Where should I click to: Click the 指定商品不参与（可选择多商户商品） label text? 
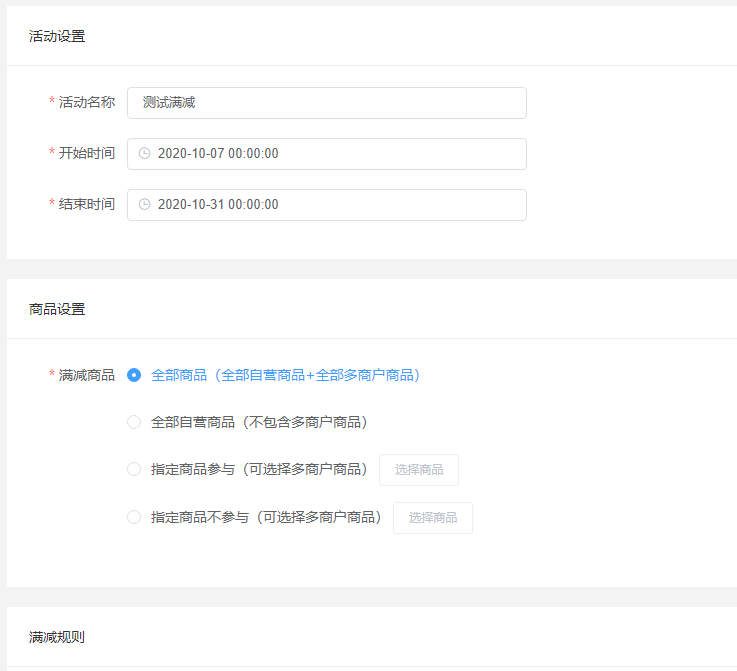coord(267,517)
